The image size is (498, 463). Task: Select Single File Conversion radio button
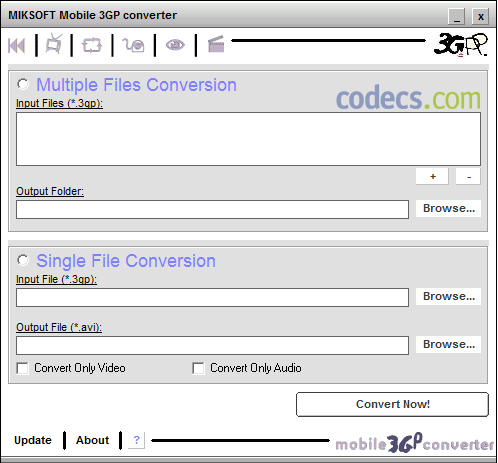pyautogui.click(x=23, y=260)
